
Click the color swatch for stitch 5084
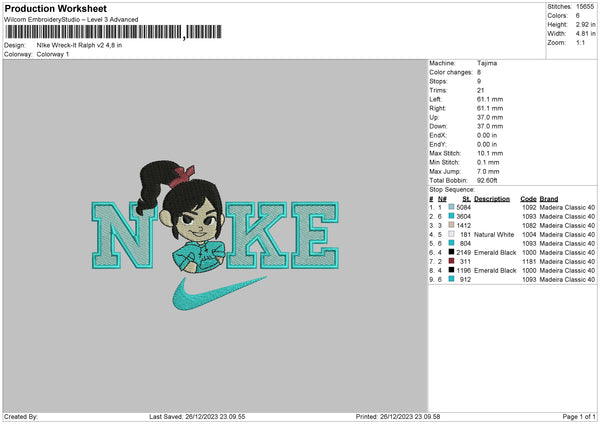pos(452,207)
